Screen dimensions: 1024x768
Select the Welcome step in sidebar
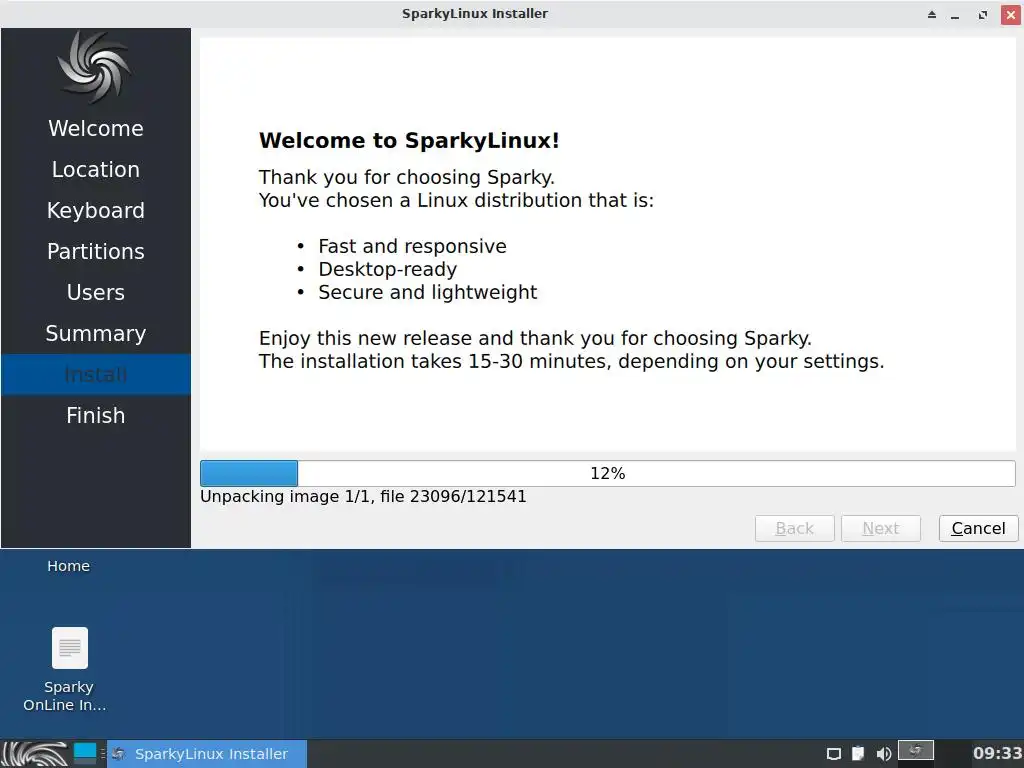click(x=96, y=128)
